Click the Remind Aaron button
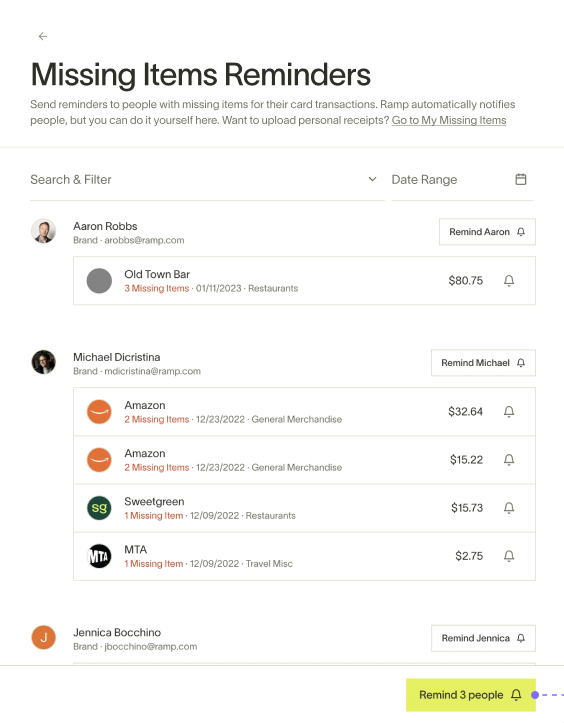The height and width of the screenshot is (723, 564). 487,232
